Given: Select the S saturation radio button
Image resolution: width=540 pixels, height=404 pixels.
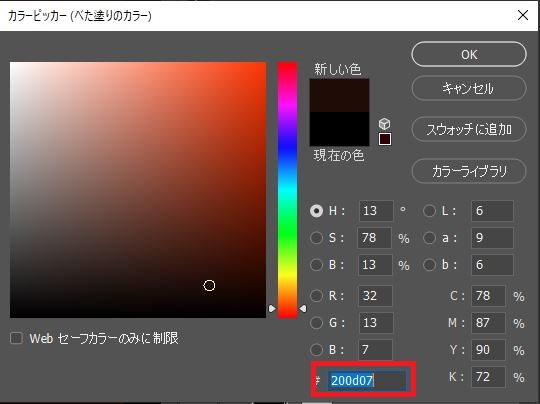Looking at the screenshot, I should coord(316,238).
